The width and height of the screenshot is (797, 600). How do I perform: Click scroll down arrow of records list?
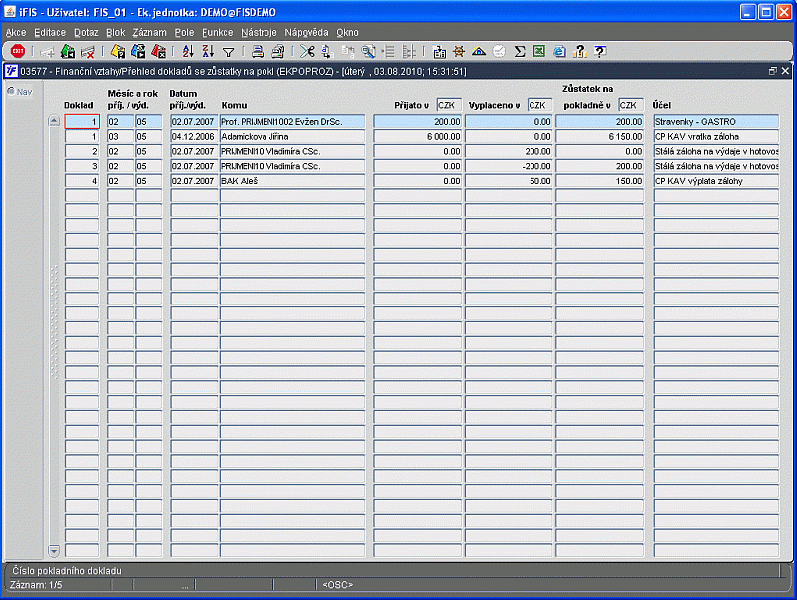(x=54, y=550)
